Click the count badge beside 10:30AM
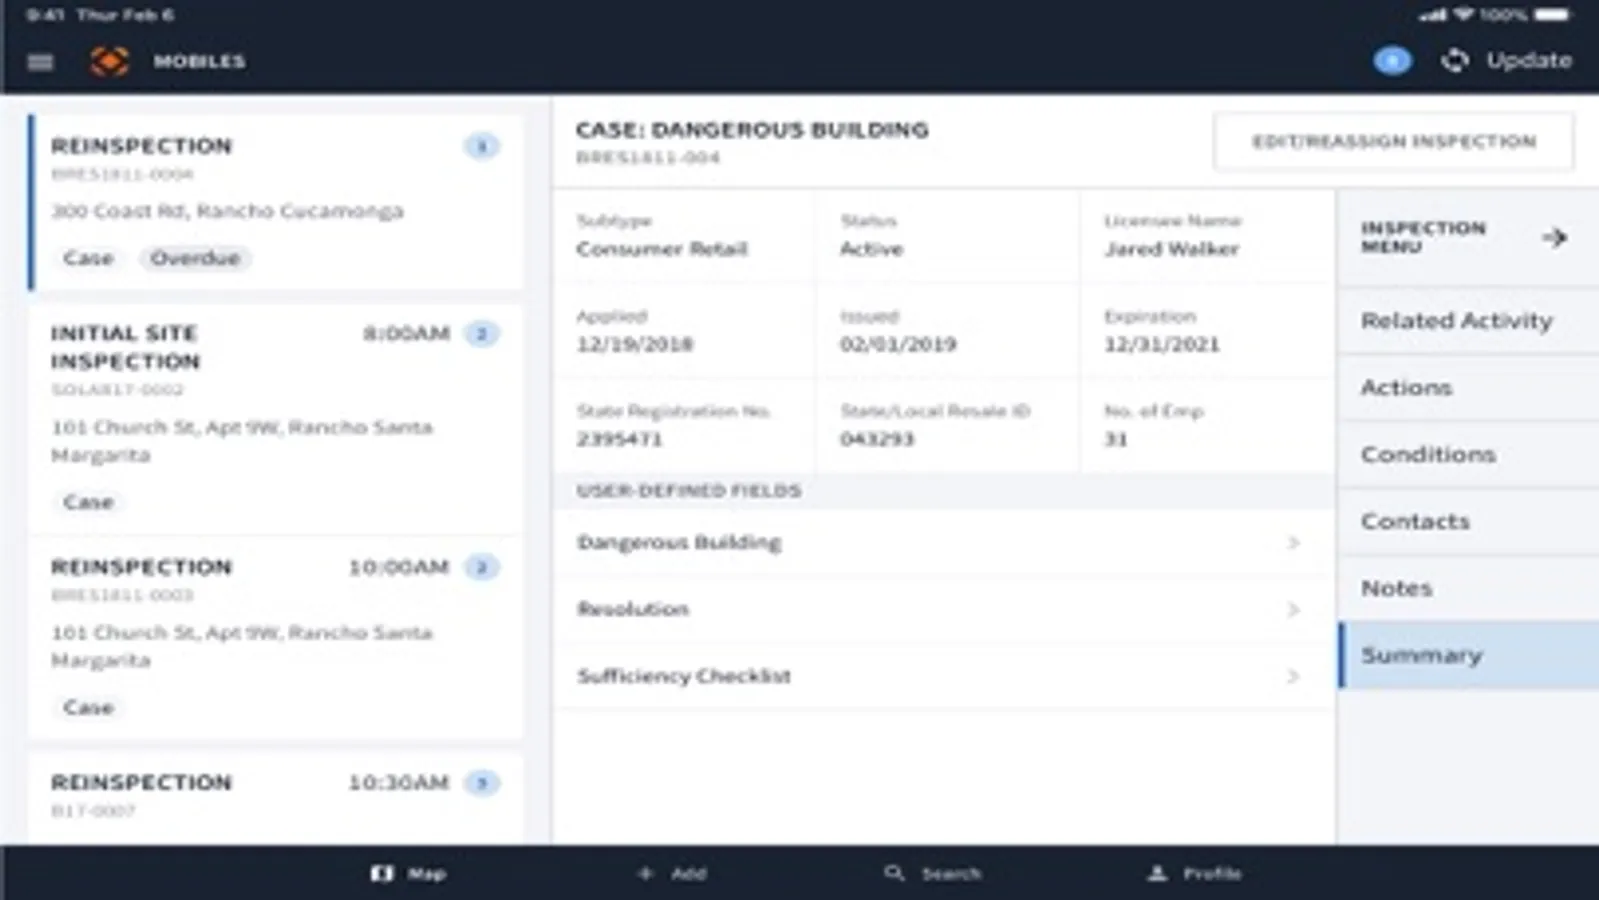This screenshot has width=1599, height=900. pos(482,783)
